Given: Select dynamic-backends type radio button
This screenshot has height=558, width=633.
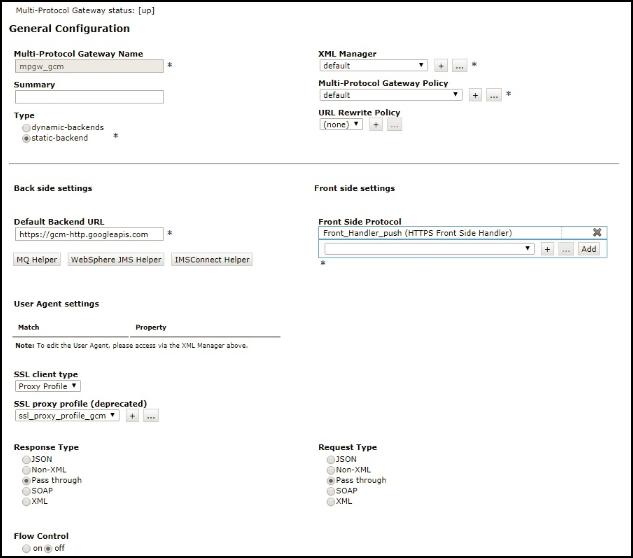Looking at the screenshot, I should pos(27,129).
